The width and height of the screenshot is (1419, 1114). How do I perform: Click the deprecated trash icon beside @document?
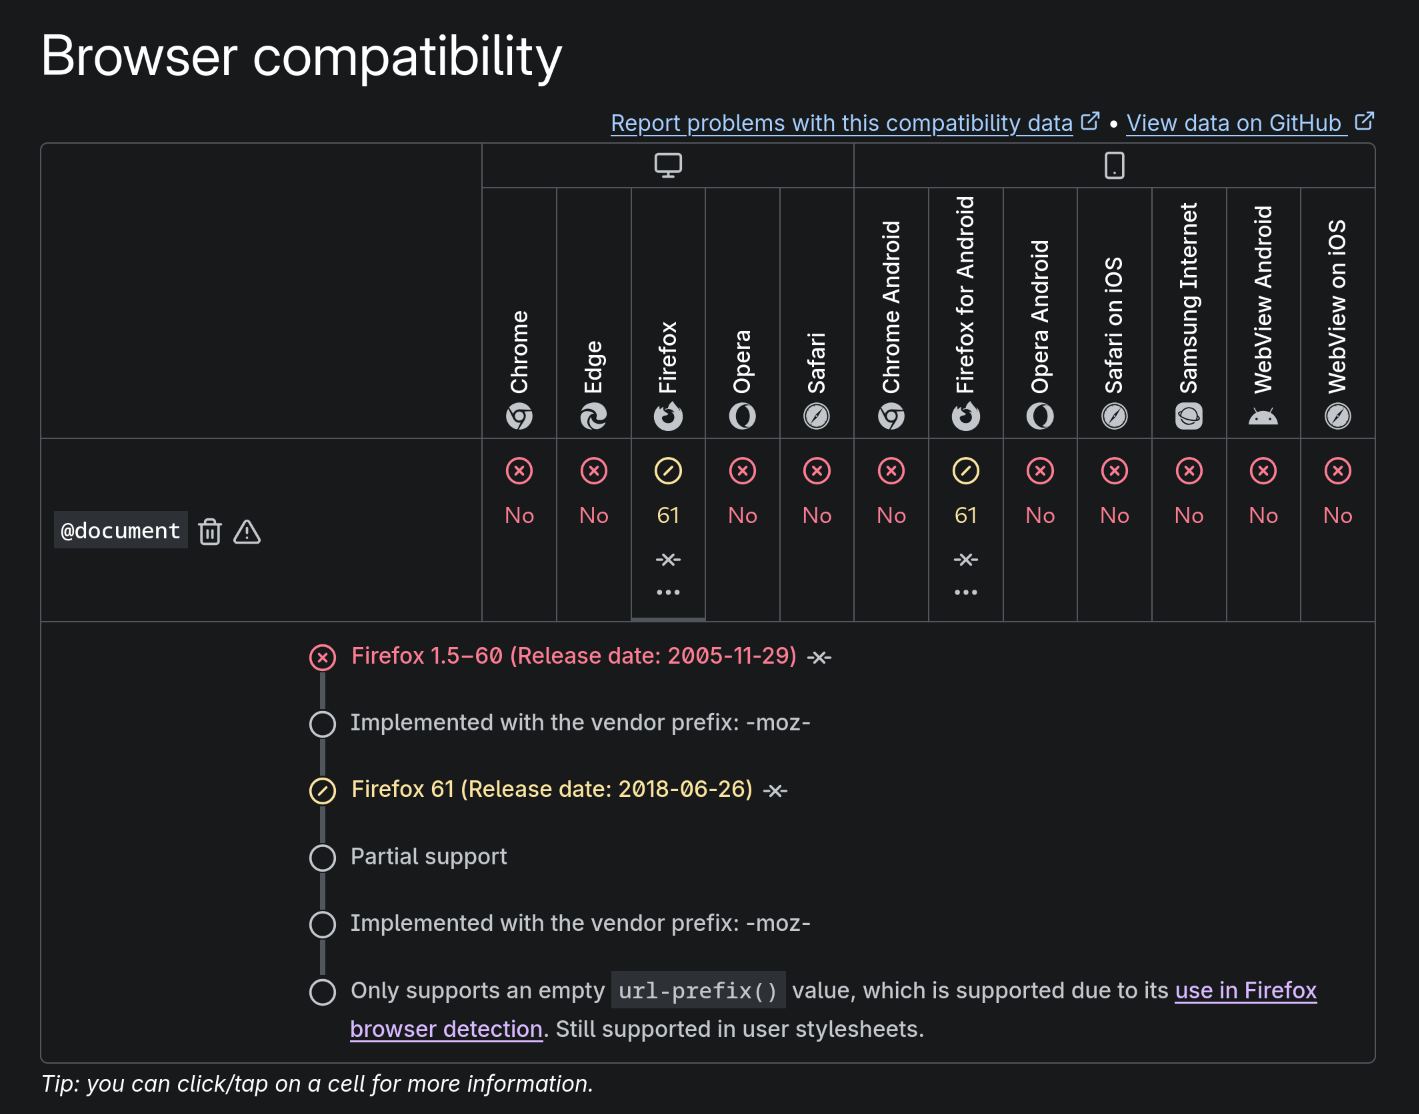pos(210,532)
